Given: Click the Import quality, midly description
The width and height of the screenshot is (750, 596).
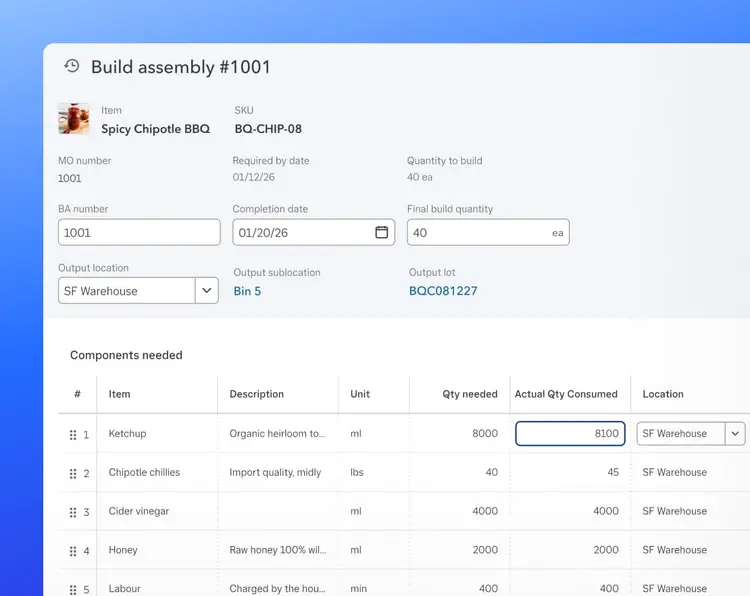Looking at the screenshot, I should (275, 472).
